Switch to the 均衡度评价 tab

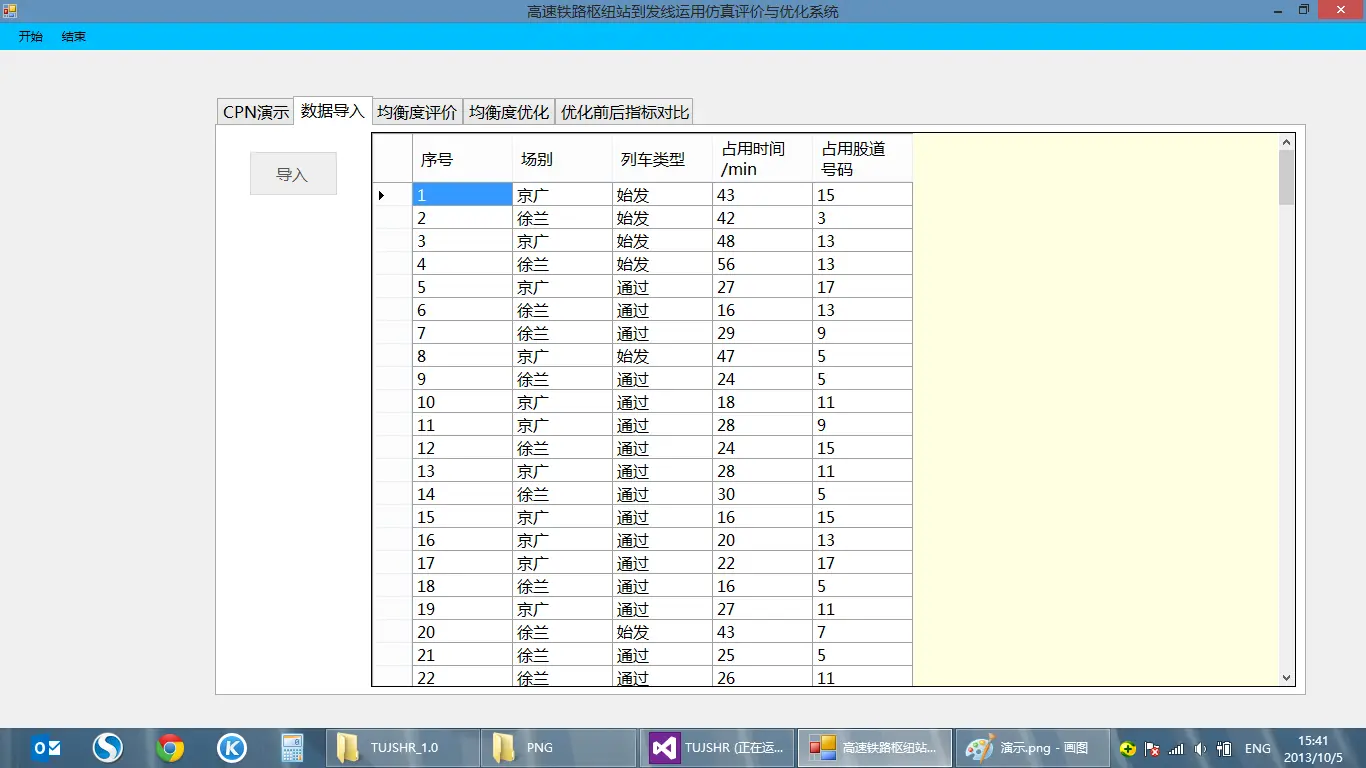point(417,112)
